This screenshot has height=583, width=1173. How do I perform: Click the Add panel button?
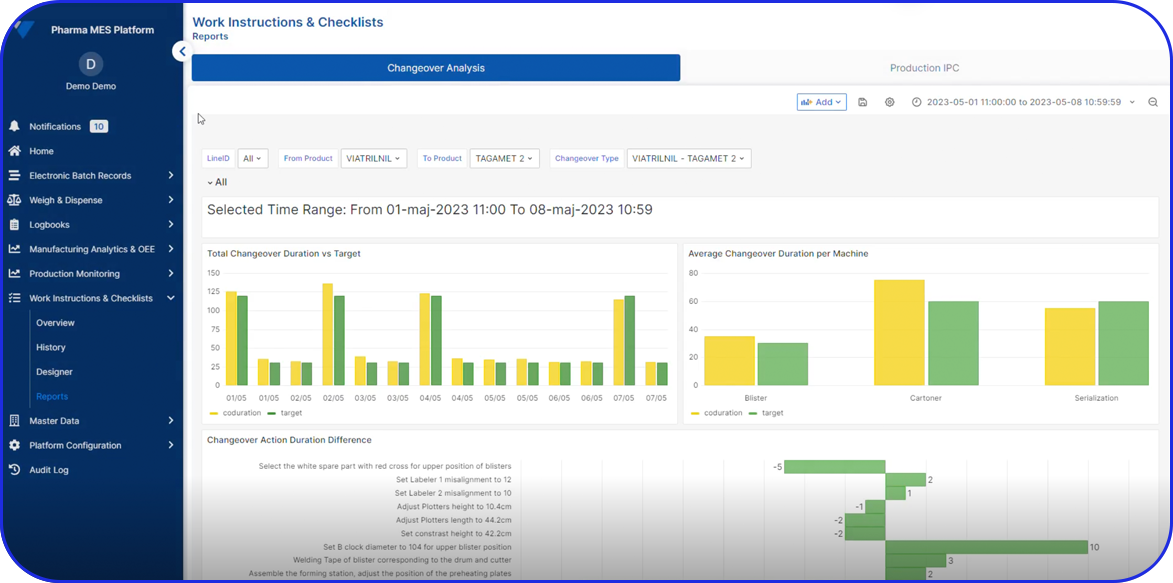821,102
